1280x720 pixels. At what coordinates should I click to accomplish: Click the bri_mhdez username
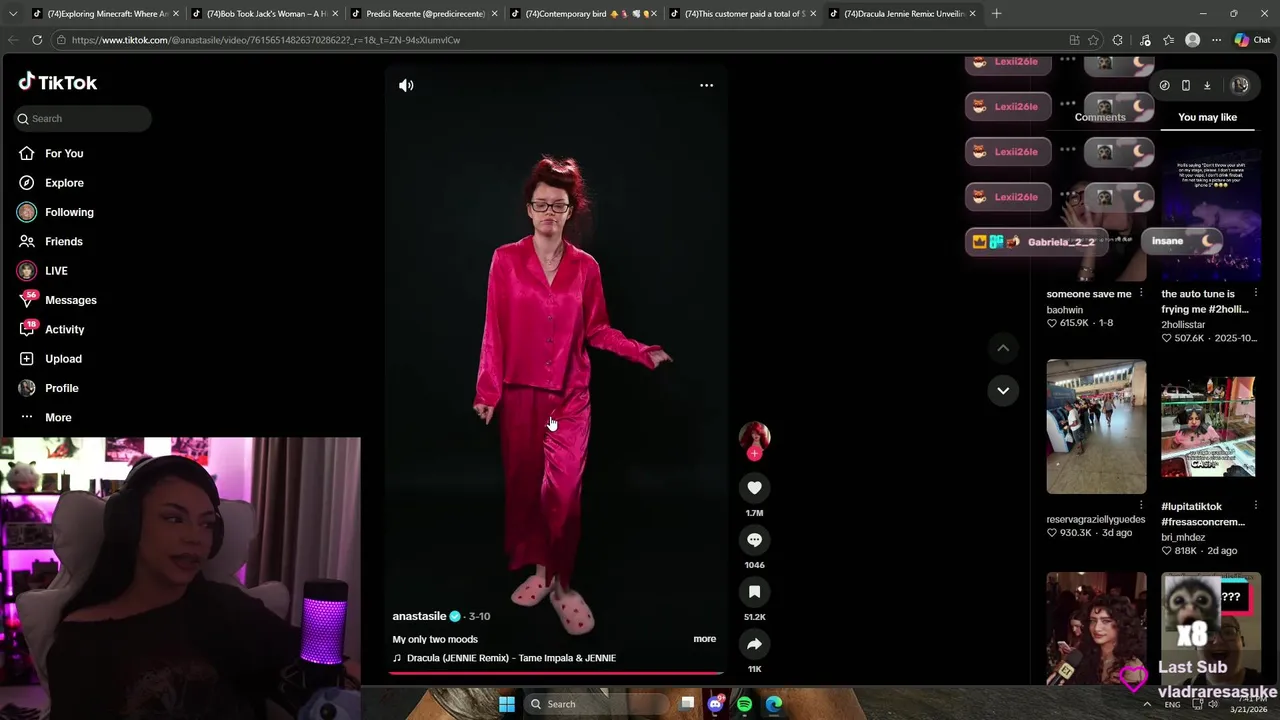click(1183, 537)
